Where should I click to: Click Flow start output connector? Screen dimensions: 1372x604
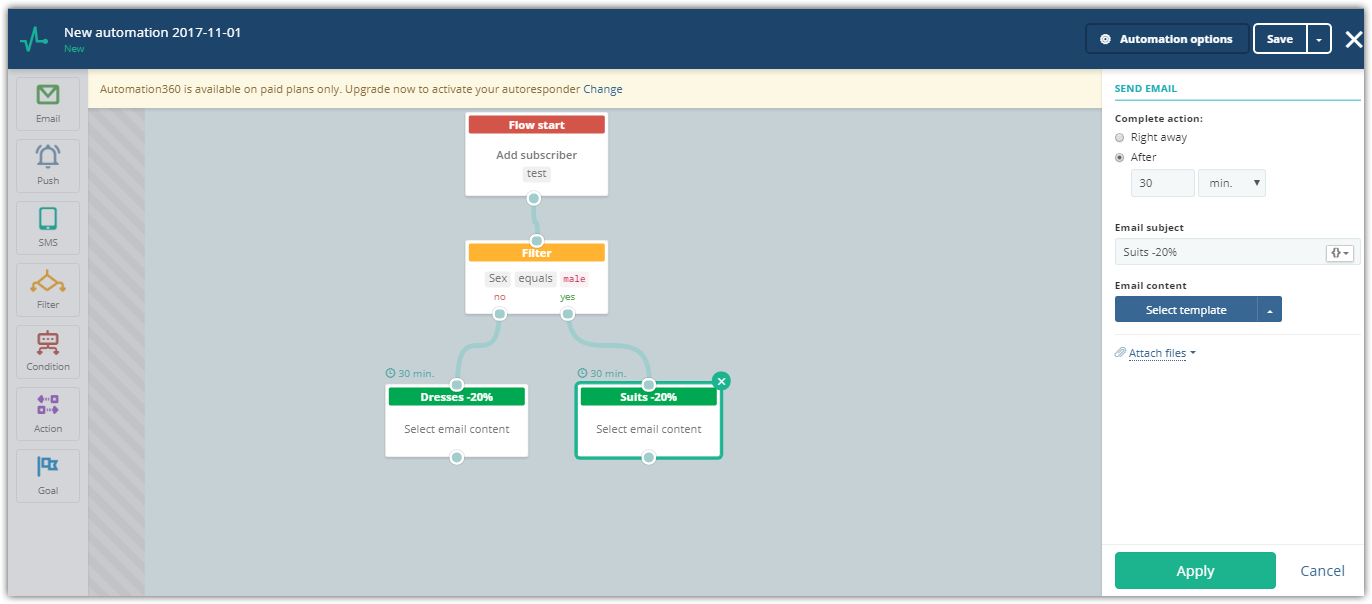(x=534, y=198)
